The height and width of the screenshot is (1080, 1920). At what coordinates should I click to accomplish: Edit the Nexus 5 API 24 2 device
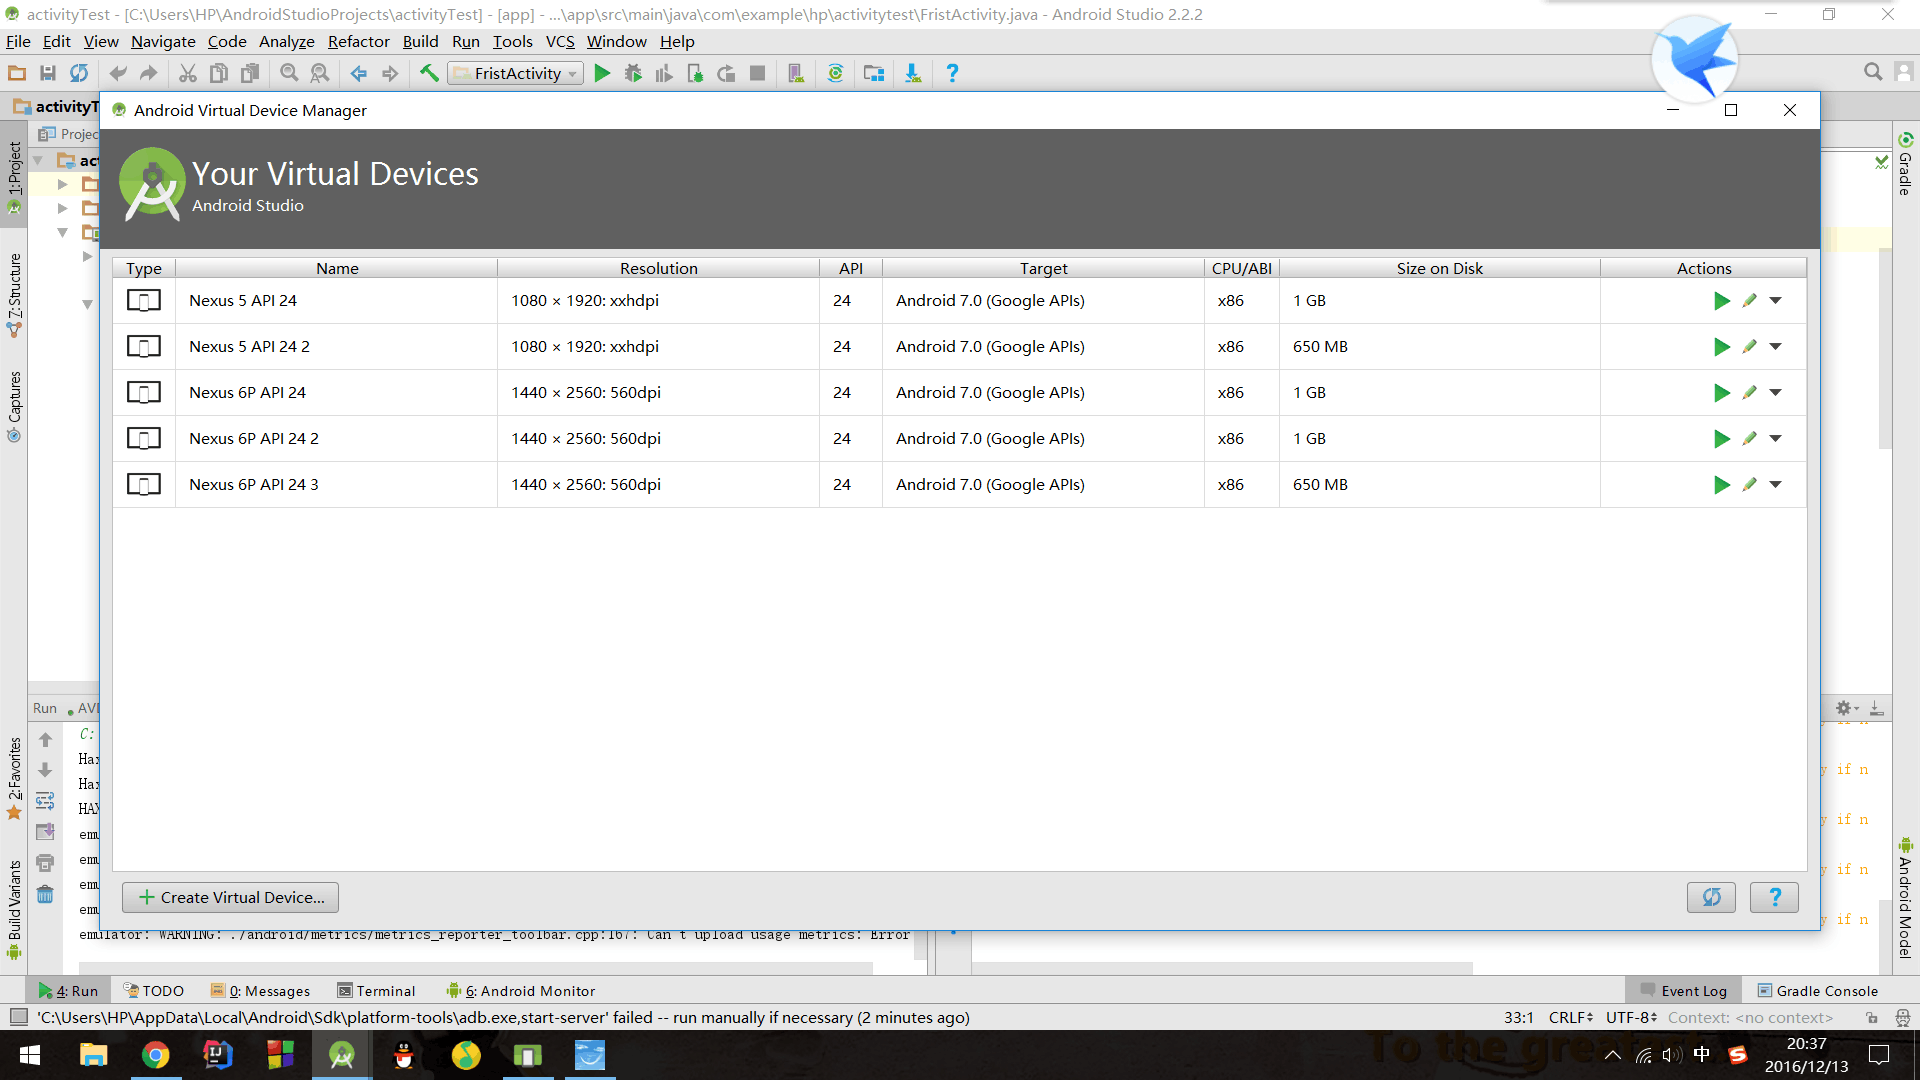[1749, 347]
